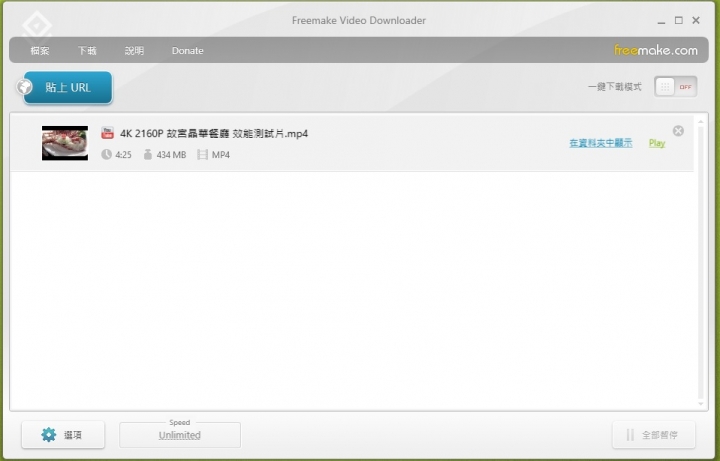
Task: Toggle the 一鍵下載模式 OFF switch
Action: 675,87
